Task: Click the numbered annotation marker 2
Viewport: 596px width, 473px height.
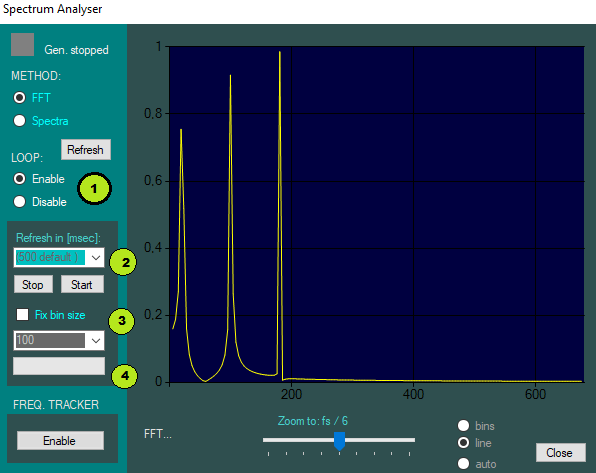Action: (x=123, y=262)
